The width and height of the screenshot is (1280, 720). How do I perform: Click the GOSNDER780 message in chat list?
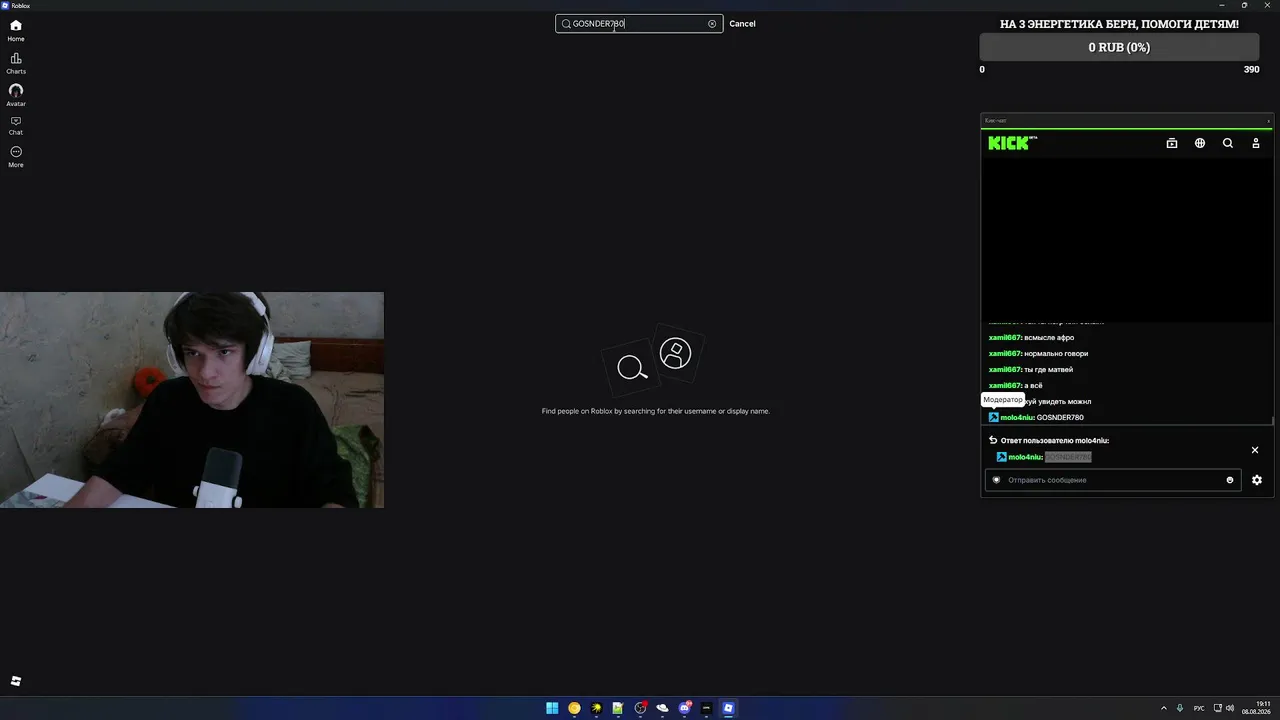point(1060,417)
